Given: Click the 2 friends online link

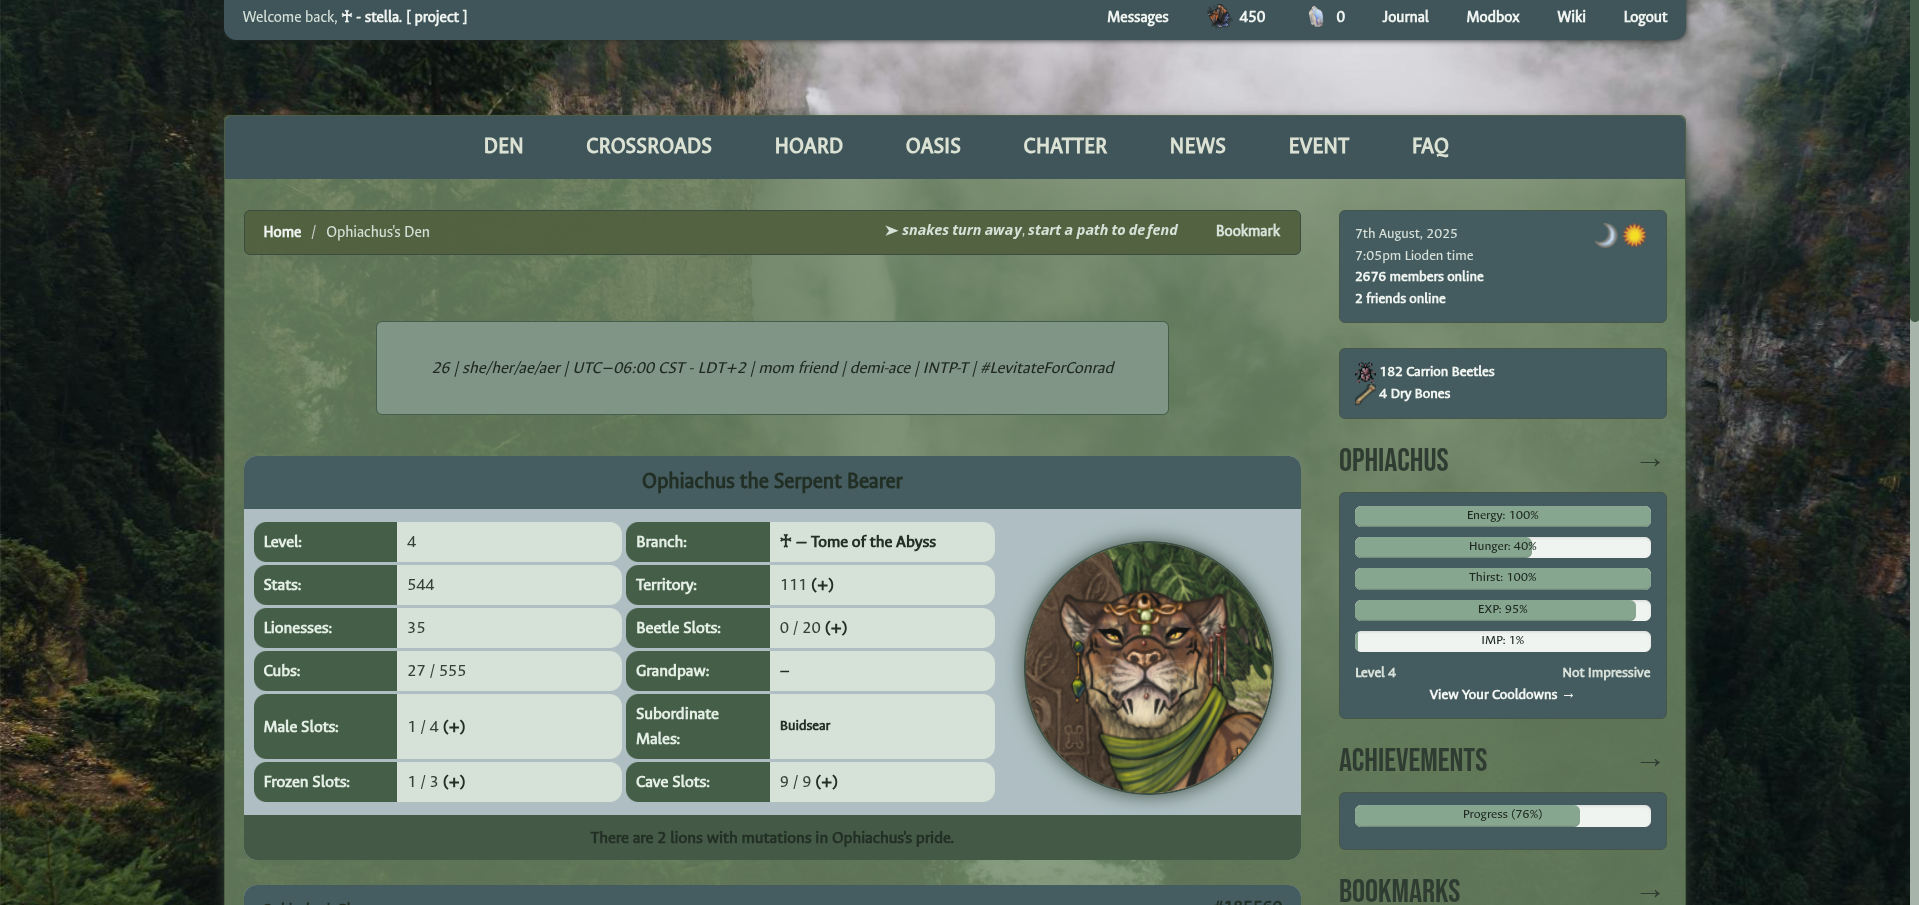Looking at the screenshot, I should coord(1400,299).
